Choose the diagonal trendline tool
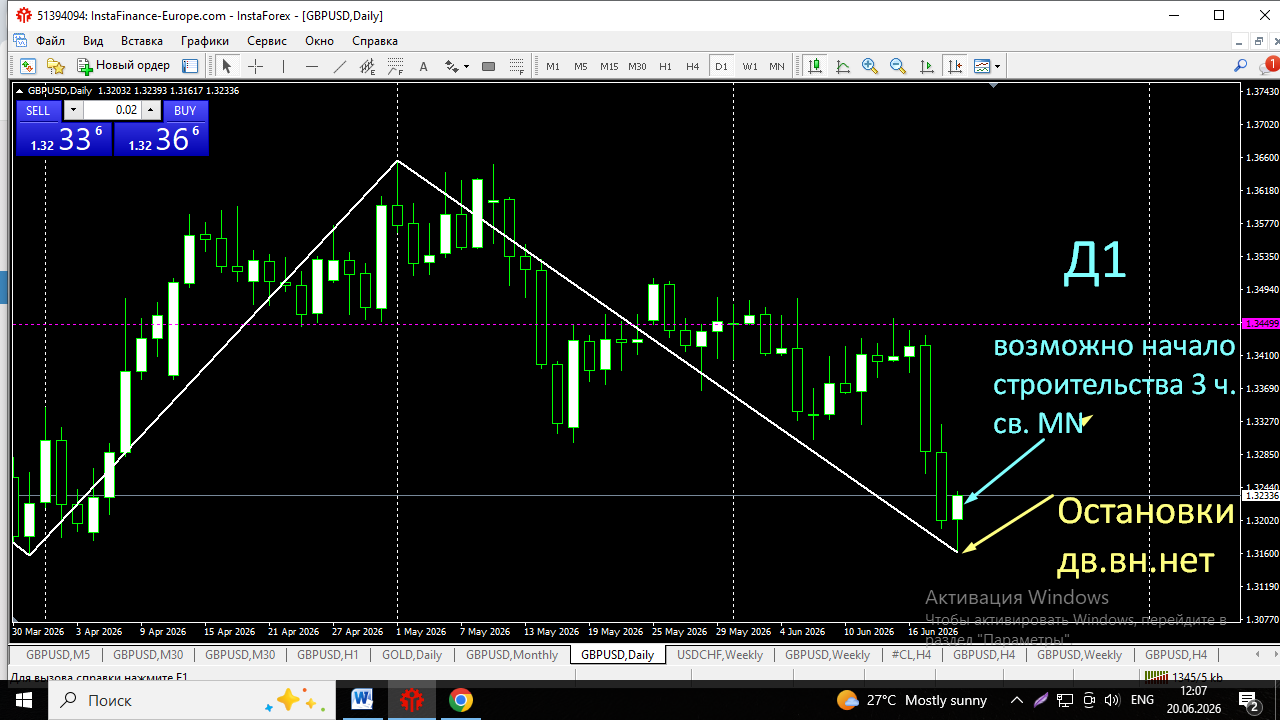The image size is (1280, 720). pyautogui.click(x=340, y=66)
